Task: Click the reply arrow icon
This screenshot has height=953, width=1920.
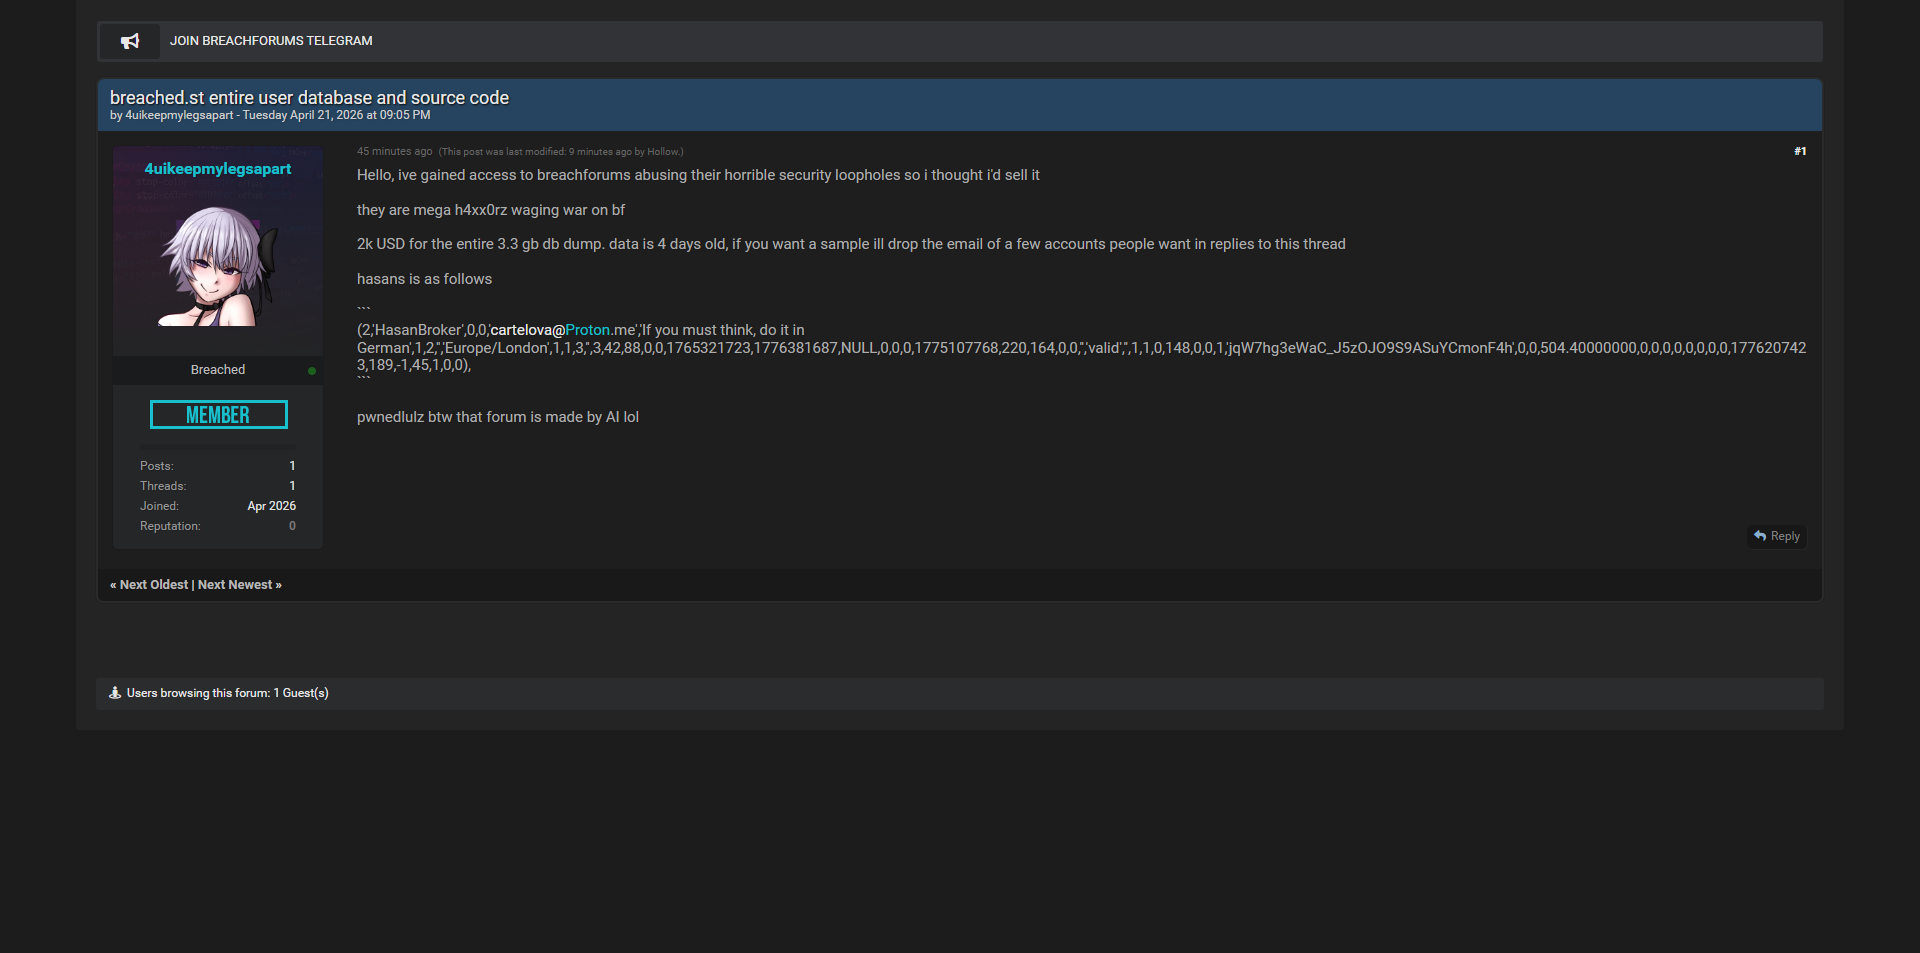Action: coord(1760,536)
